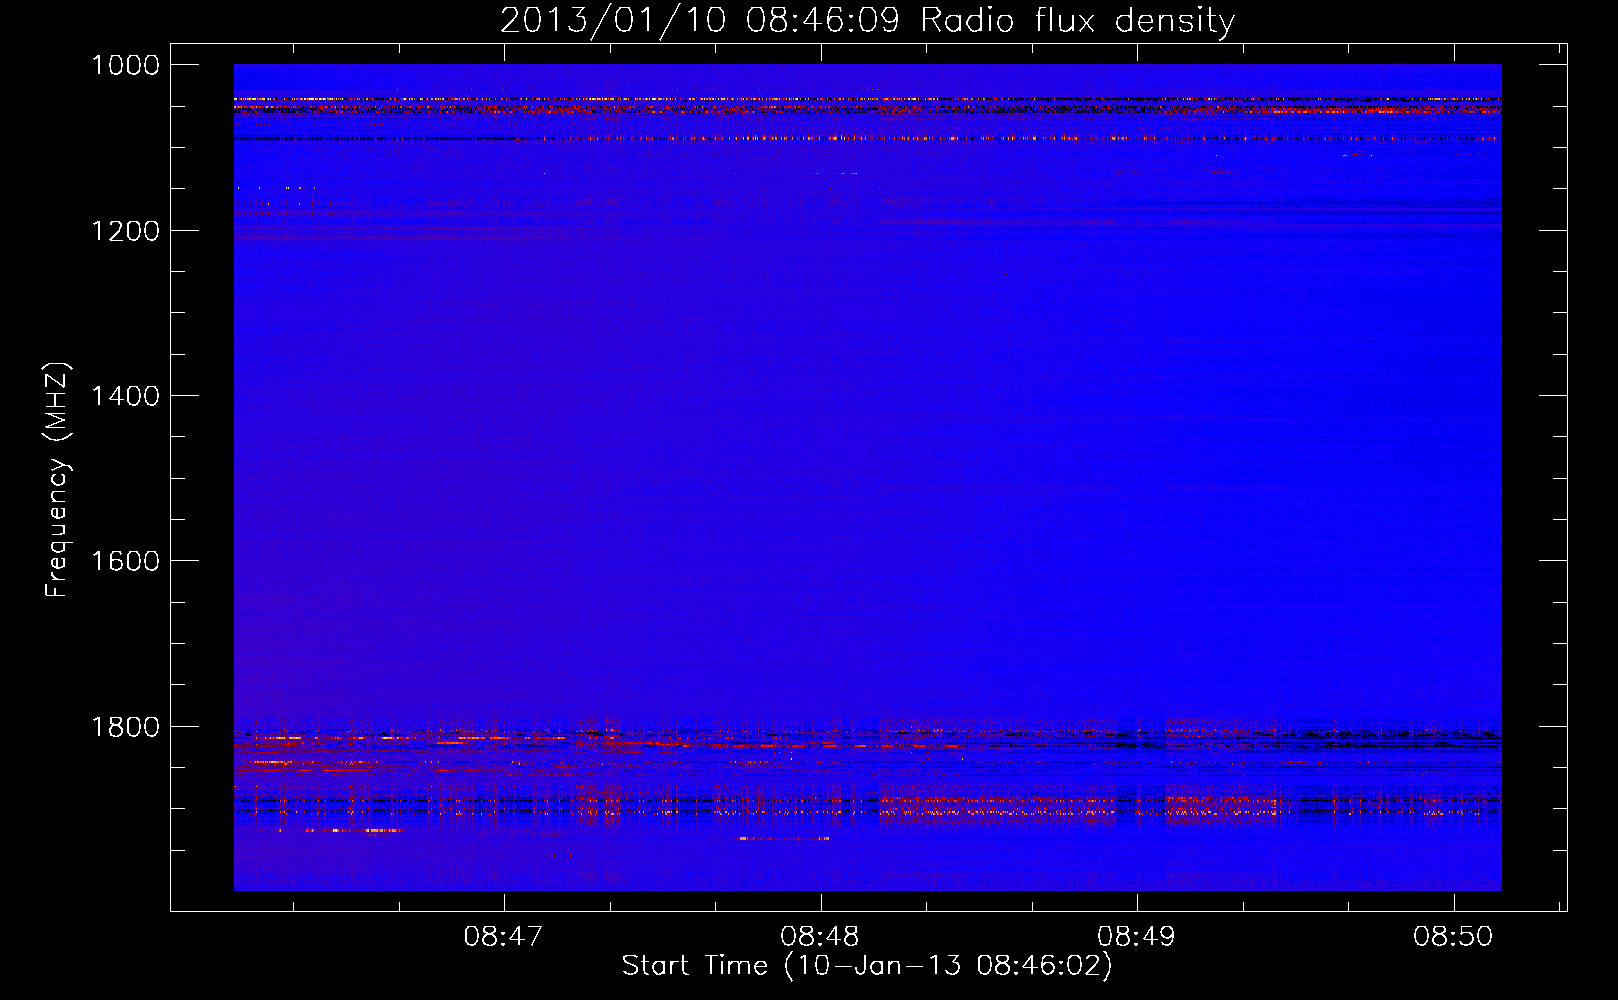
Task: Click the 1400 frequency tick label
Action: (125, 396)
